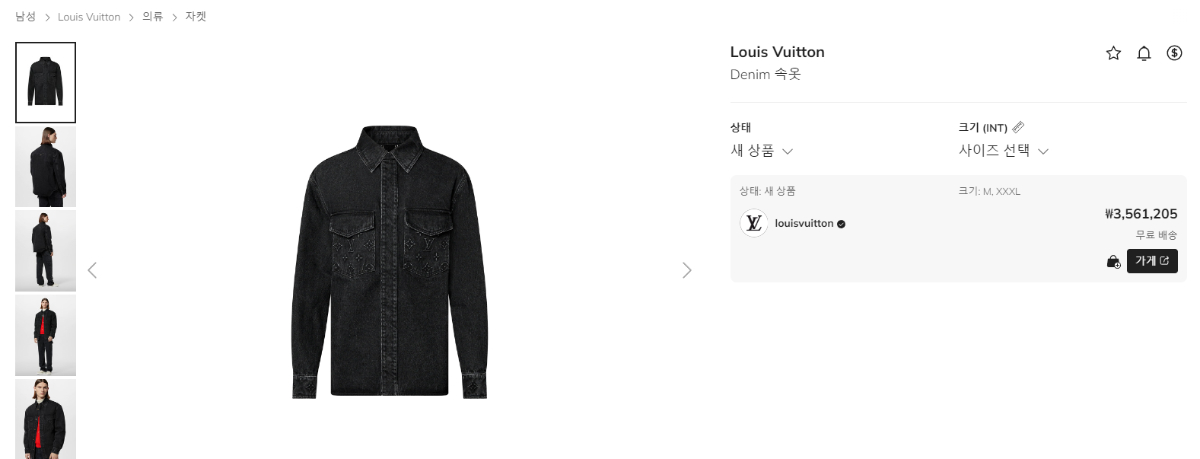
Task: Open the 새 상품 condition dropdown
Action: click(761, 151)
